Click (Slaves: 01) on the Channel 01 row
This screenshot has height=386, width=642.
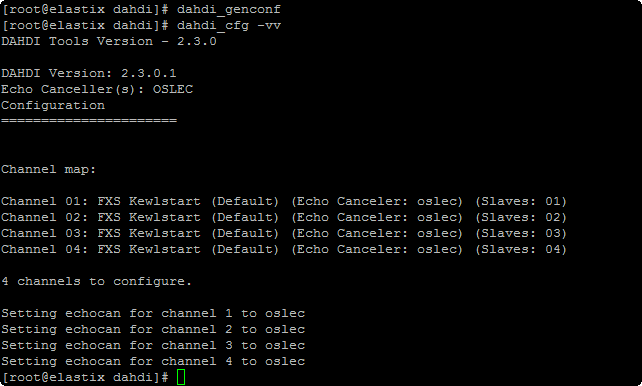point(521,201)
